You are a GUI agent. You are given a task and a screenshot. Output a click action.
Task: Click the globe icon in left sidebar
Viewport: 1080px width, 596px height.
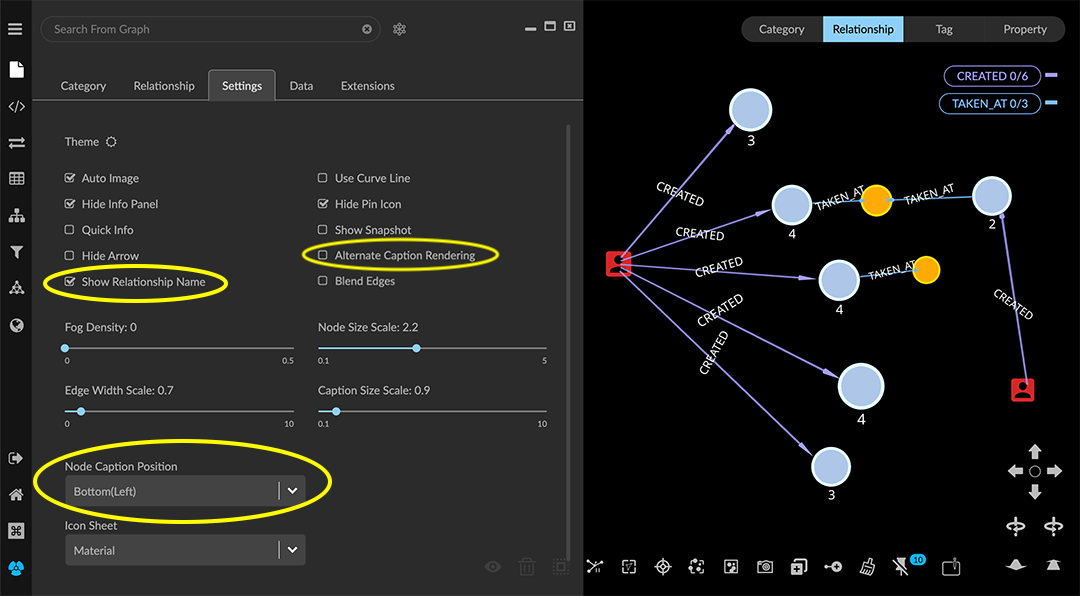[16, 325]
